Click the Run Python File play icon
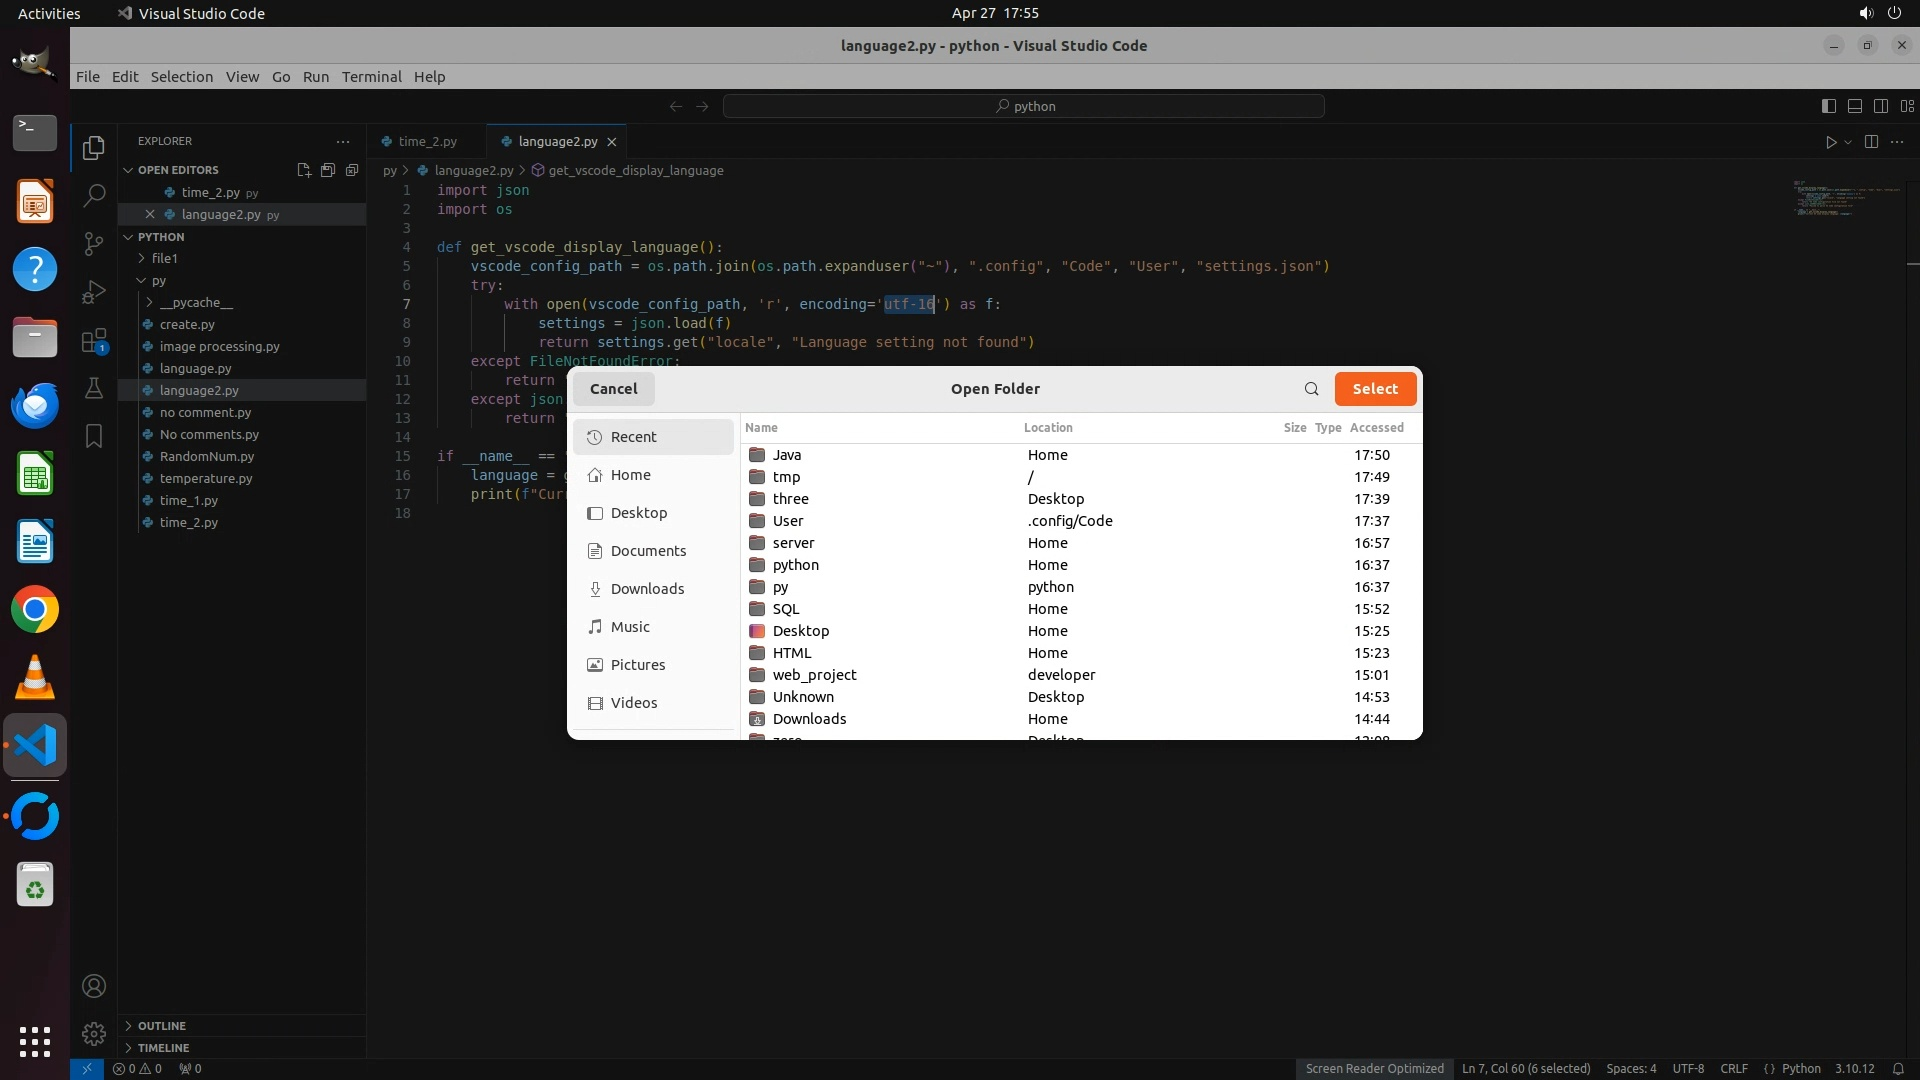Screen dimensions: 1920x1080 click(1830, 142)
